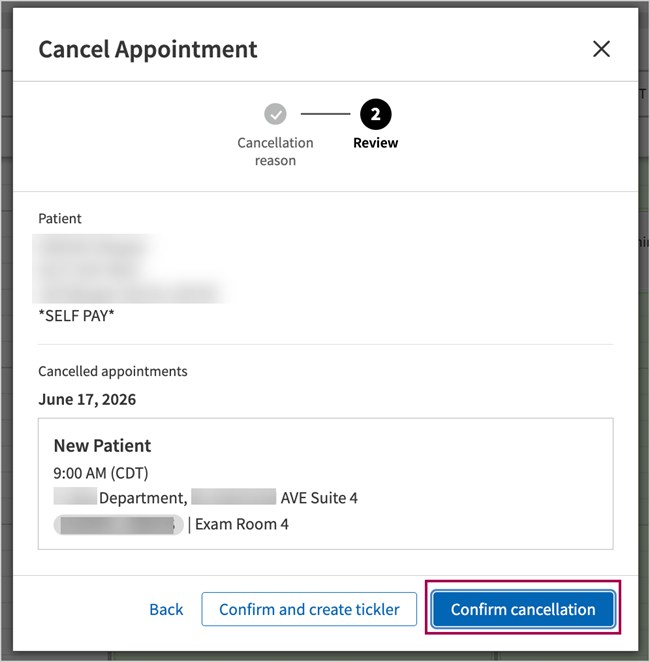Go to the Cancellation reason step label
The width and height of the screenshot is (650, 662).
coord(275,152)
